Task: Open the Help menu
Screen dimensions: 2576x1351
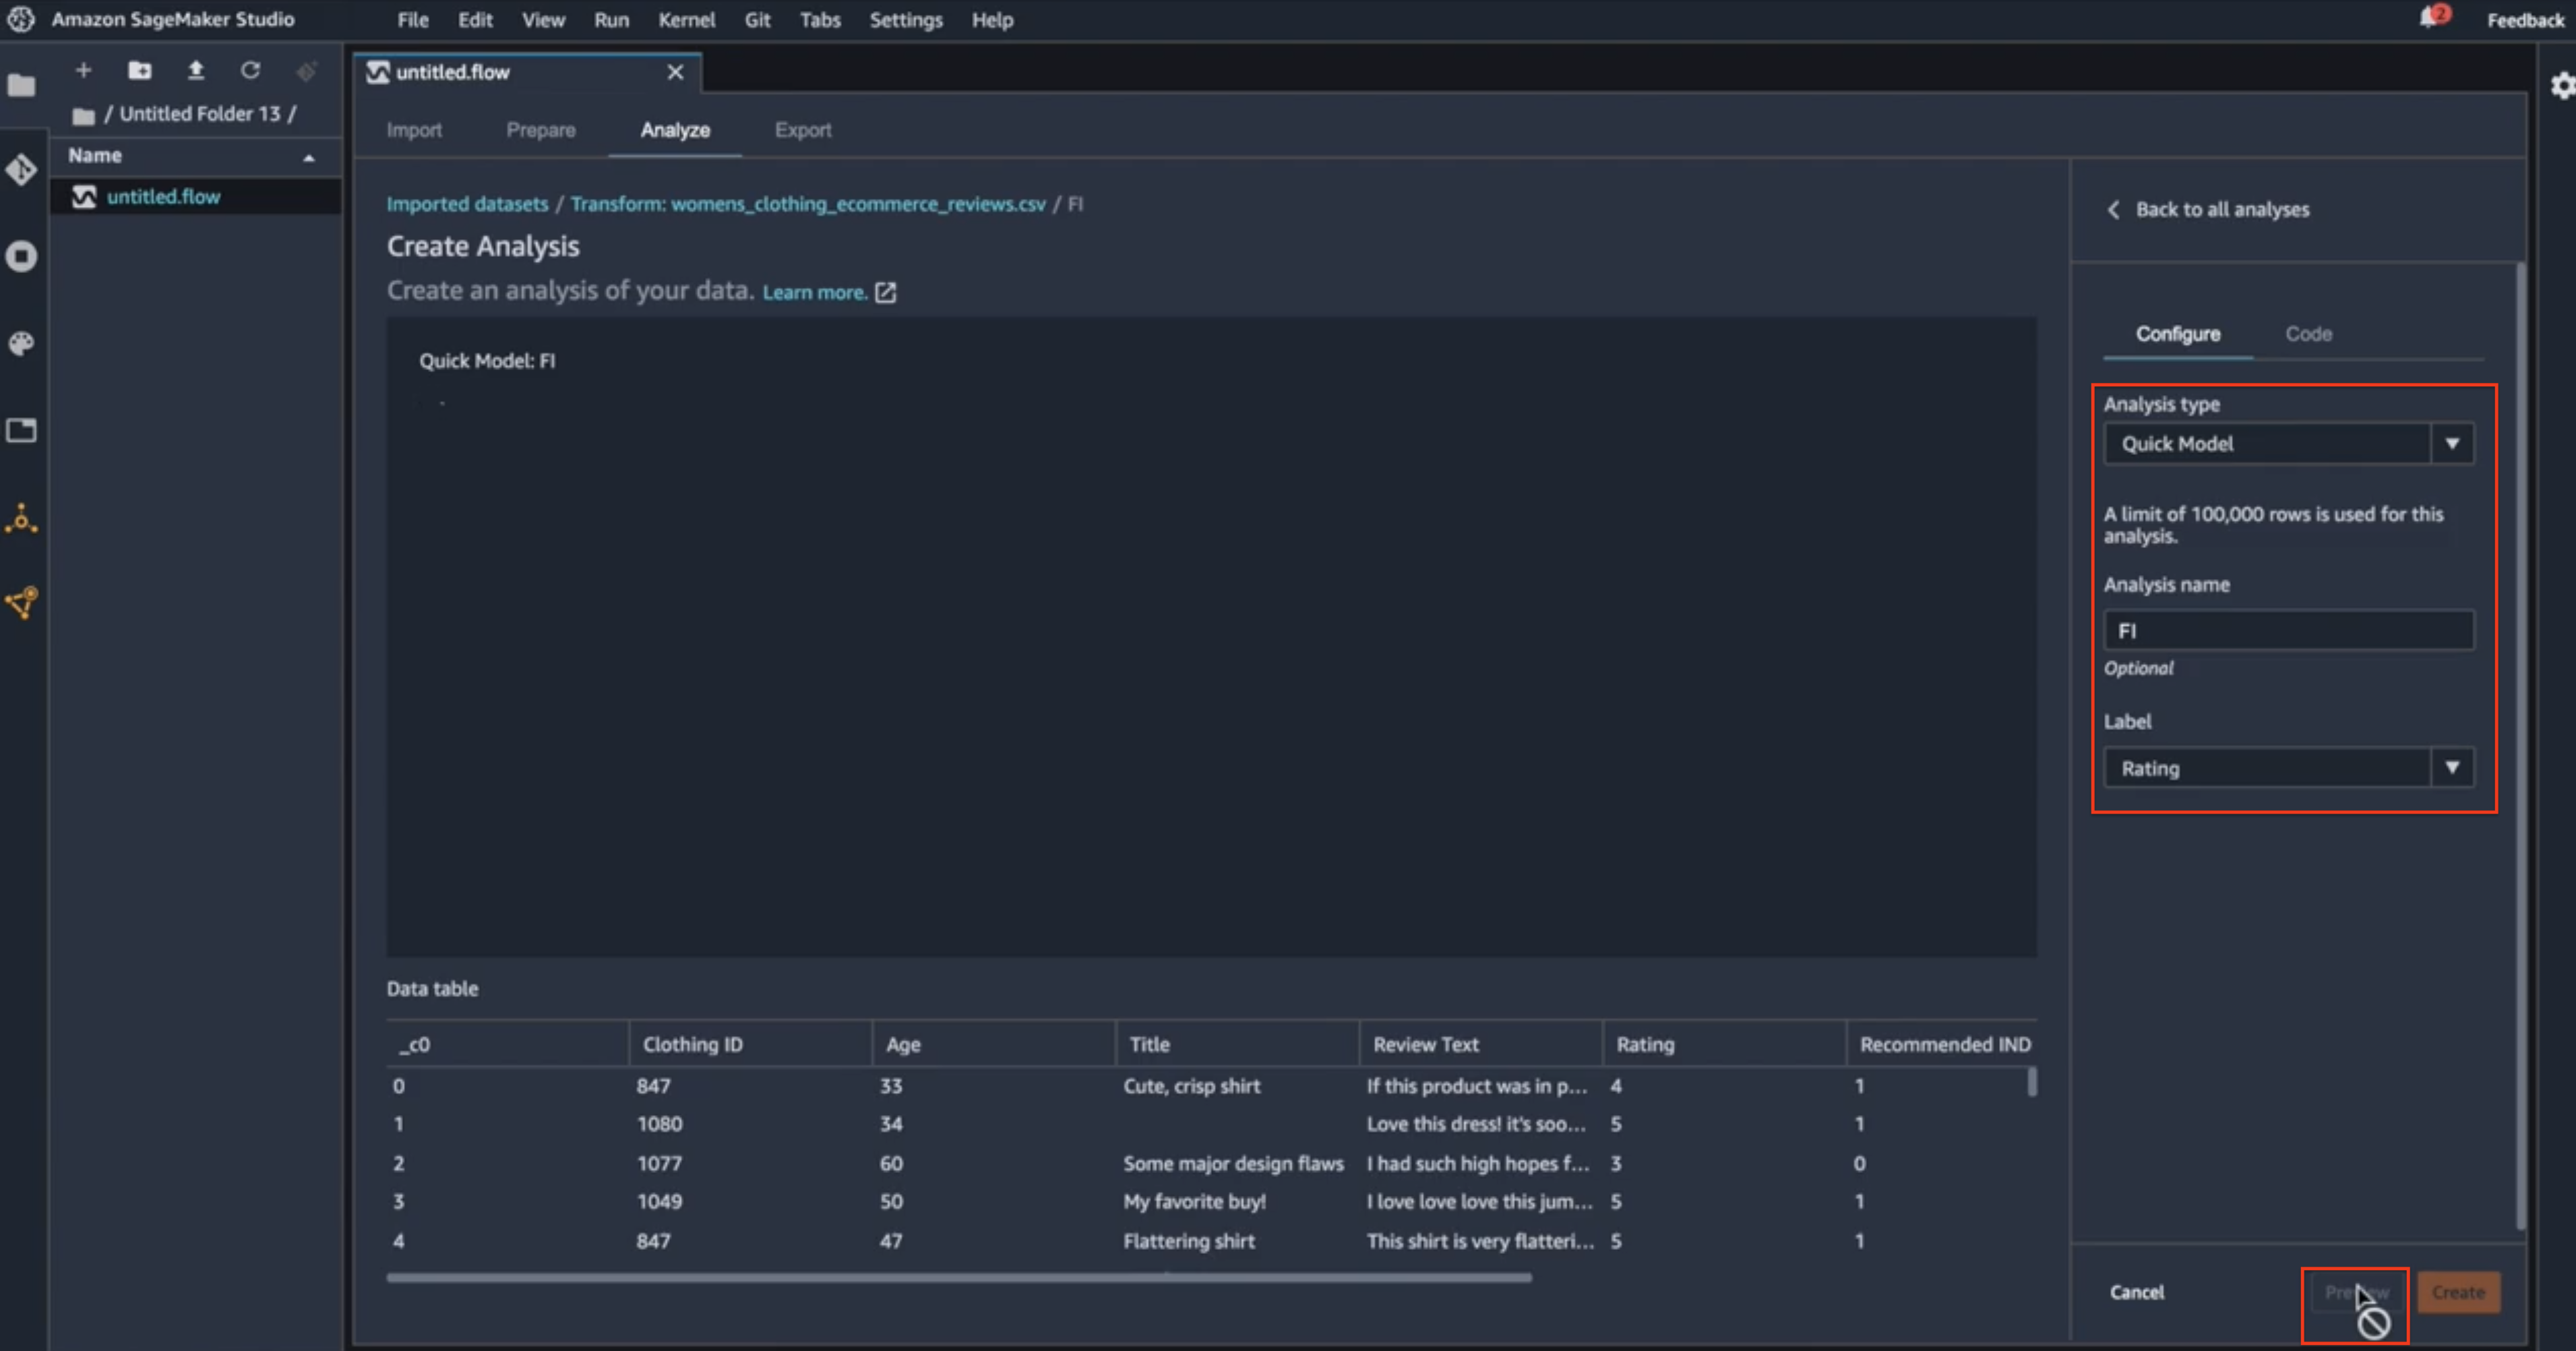Action: coord(992,20)
